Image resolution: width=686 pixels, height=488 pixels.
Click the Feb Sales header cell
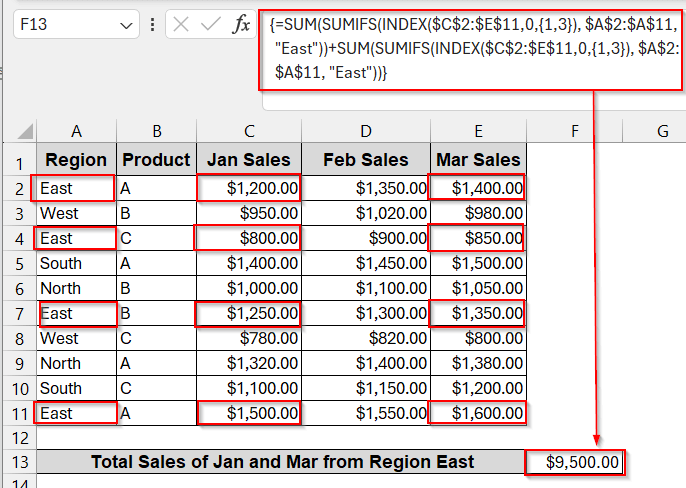(x=365, y=160)
